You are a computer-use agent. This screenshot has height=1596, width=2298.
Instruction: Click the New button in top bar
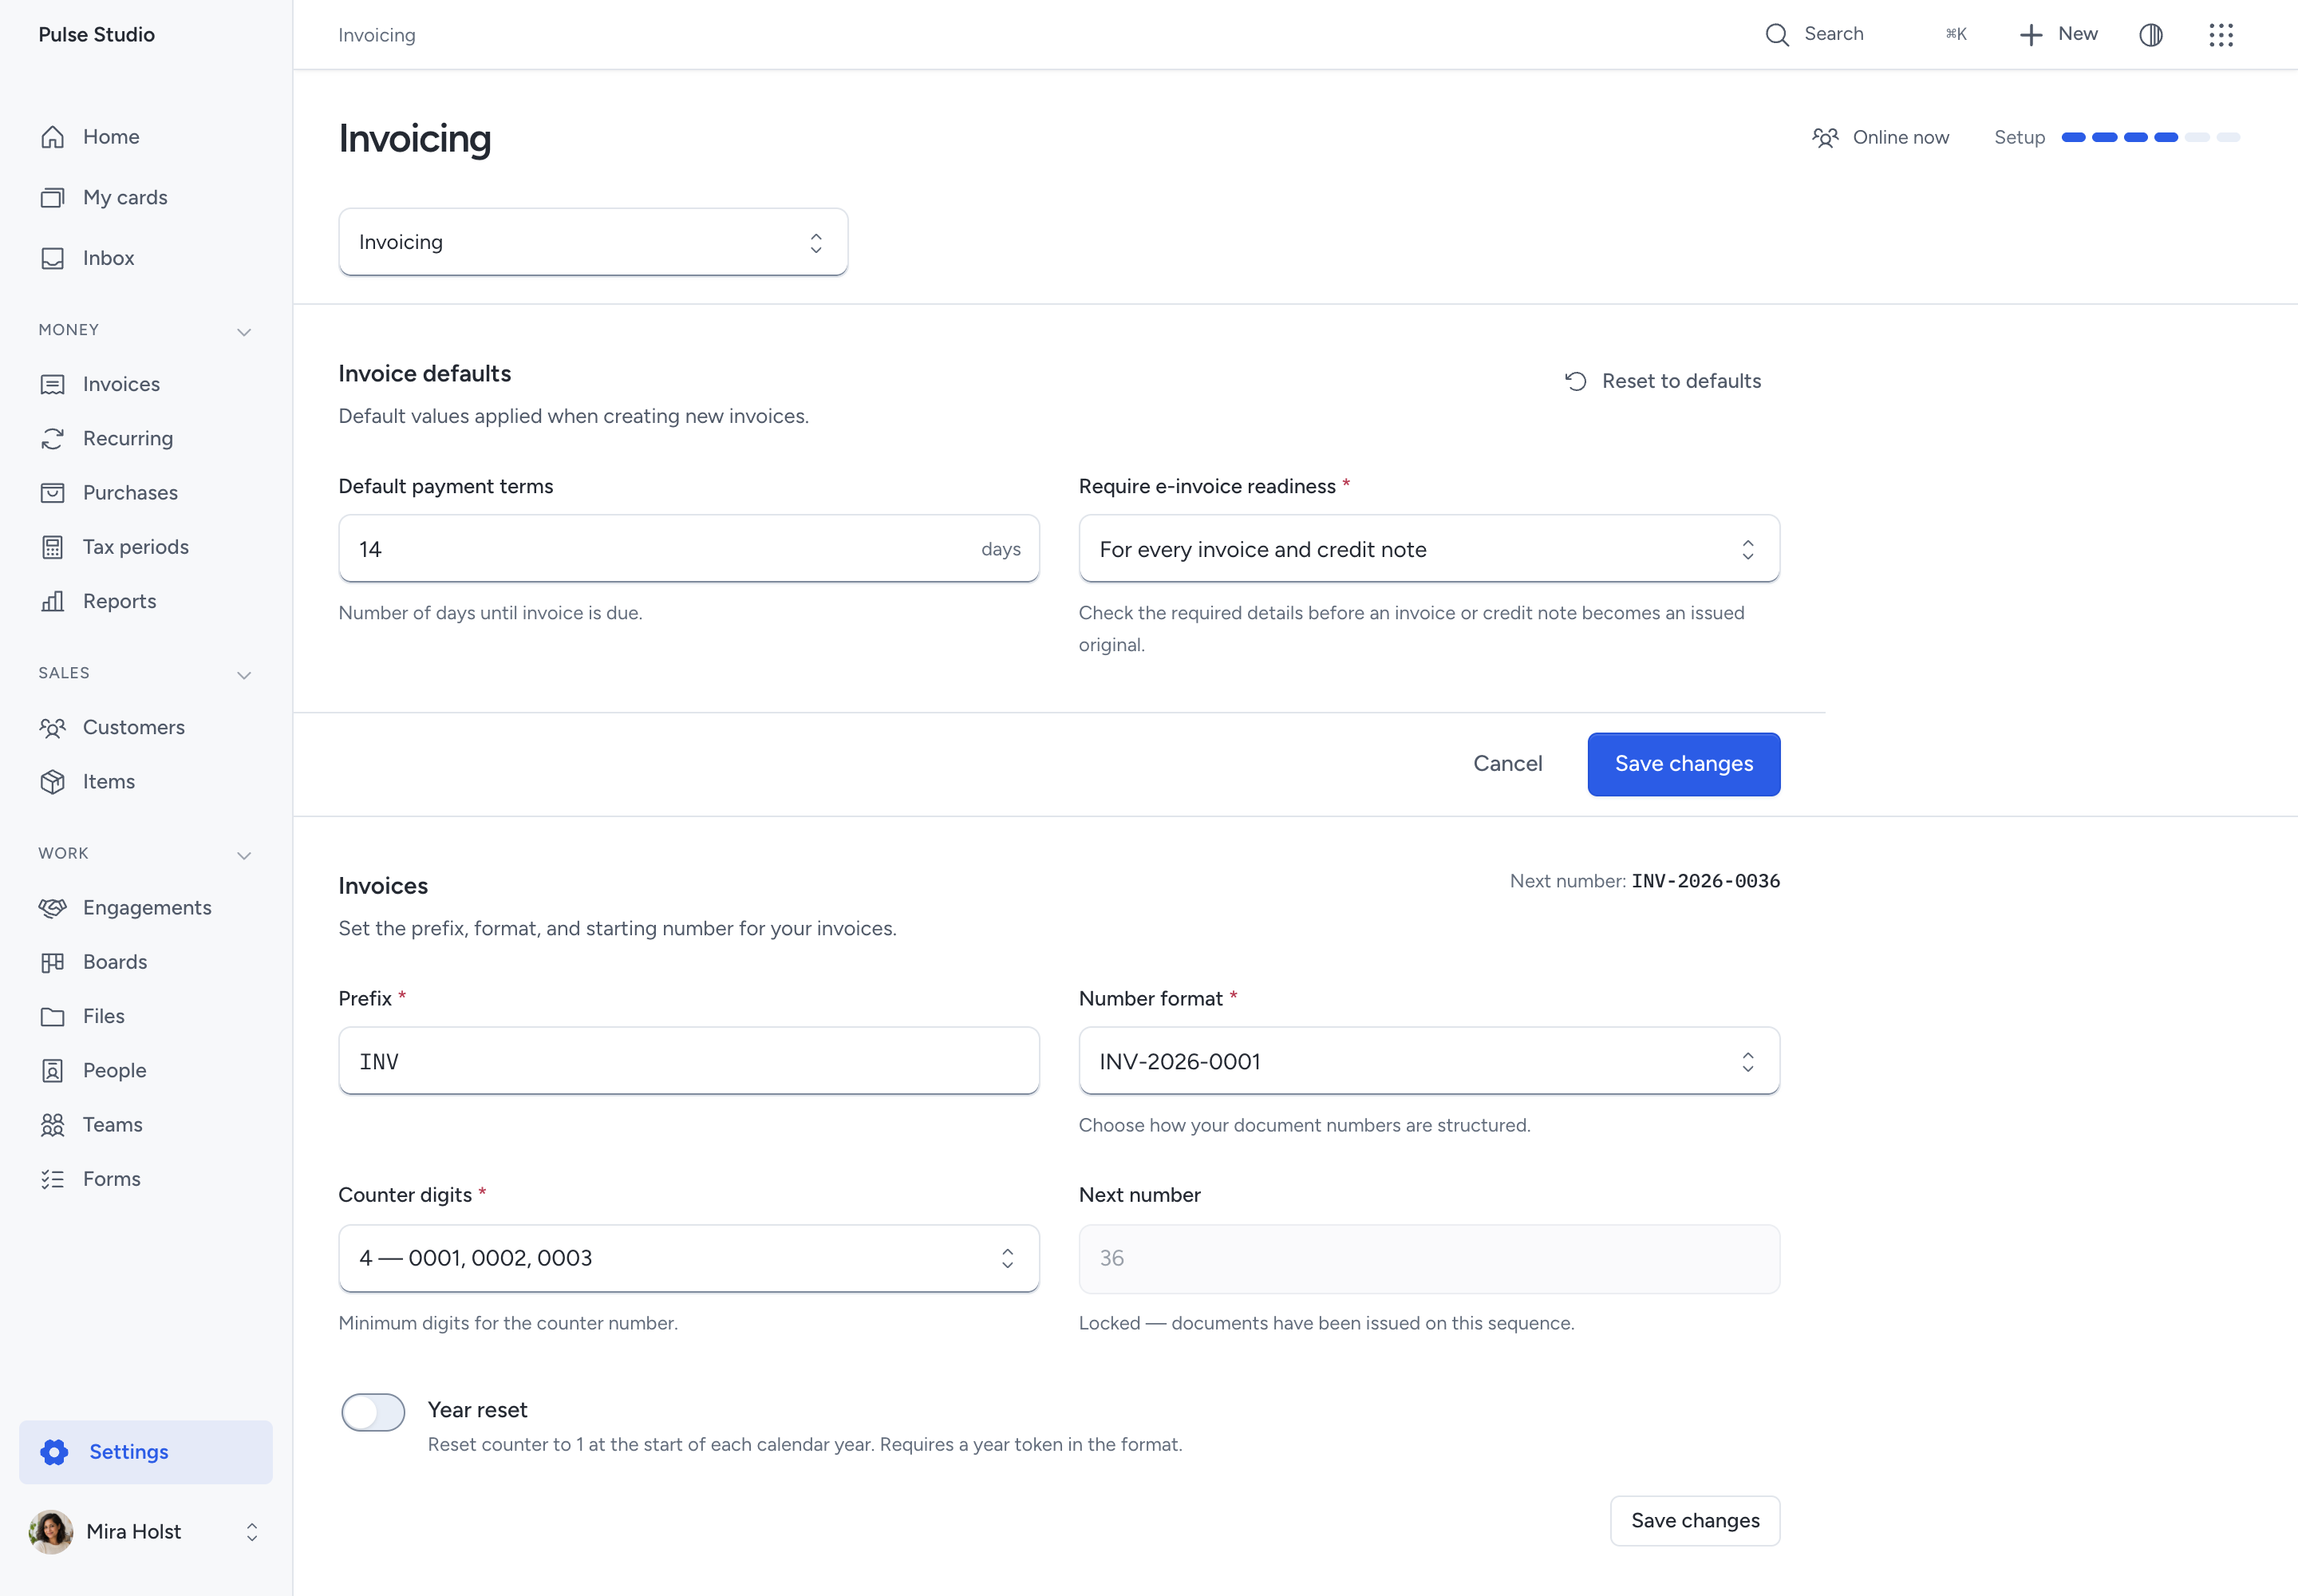(2058, 35)
